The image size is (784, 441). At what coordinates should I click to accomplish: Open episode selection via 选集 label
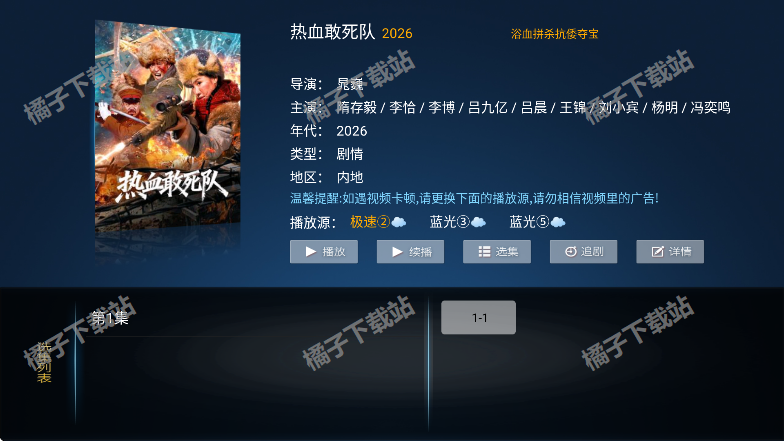506,252
